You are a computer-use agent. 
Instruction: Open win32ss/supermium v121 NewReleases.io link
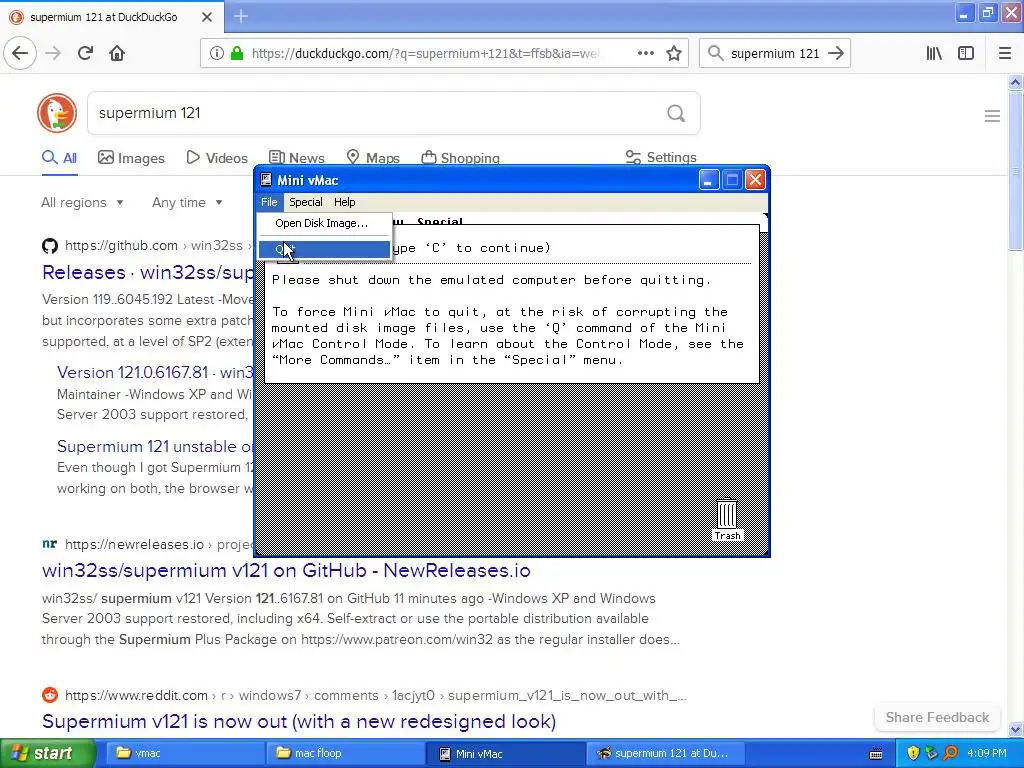[x=286, y=570]
